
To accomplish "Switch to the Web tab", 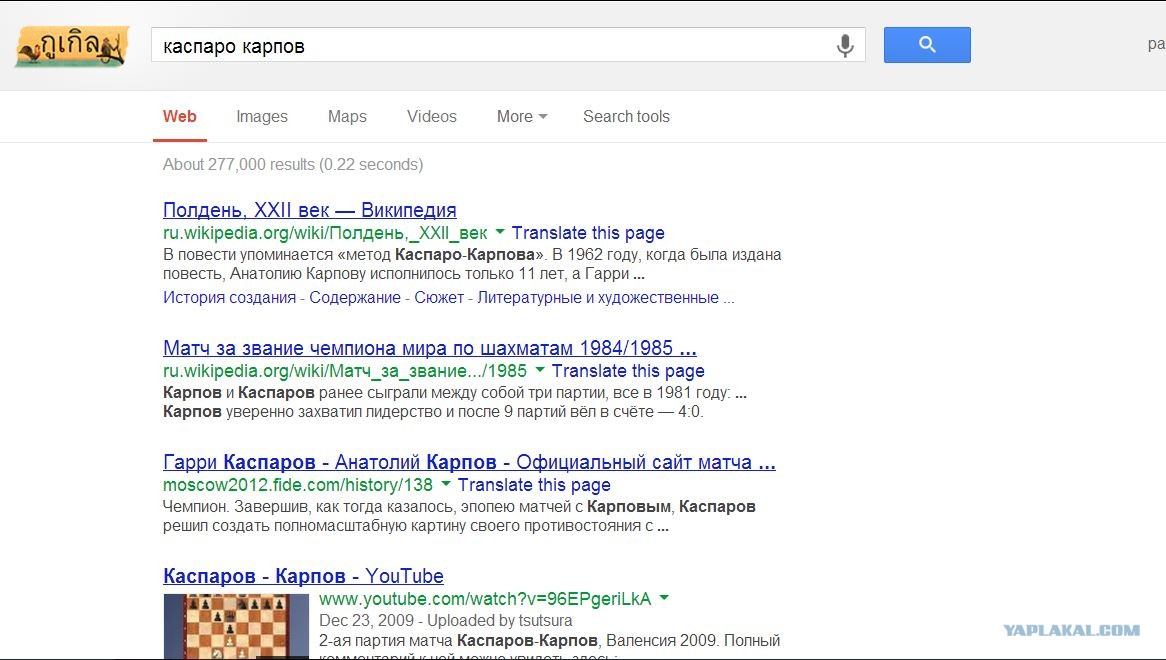I will tap(180, 117).
